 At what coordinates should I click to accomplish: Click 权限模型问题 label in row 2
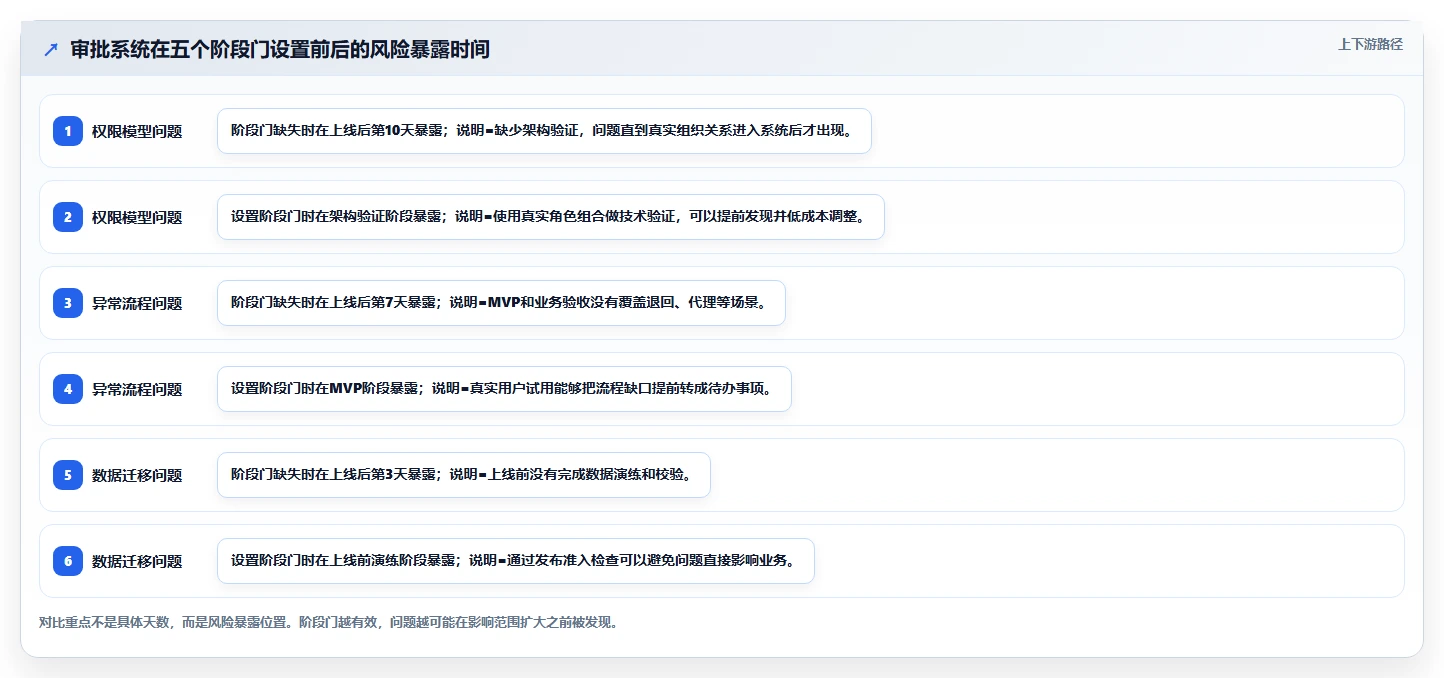pos(137,217)
